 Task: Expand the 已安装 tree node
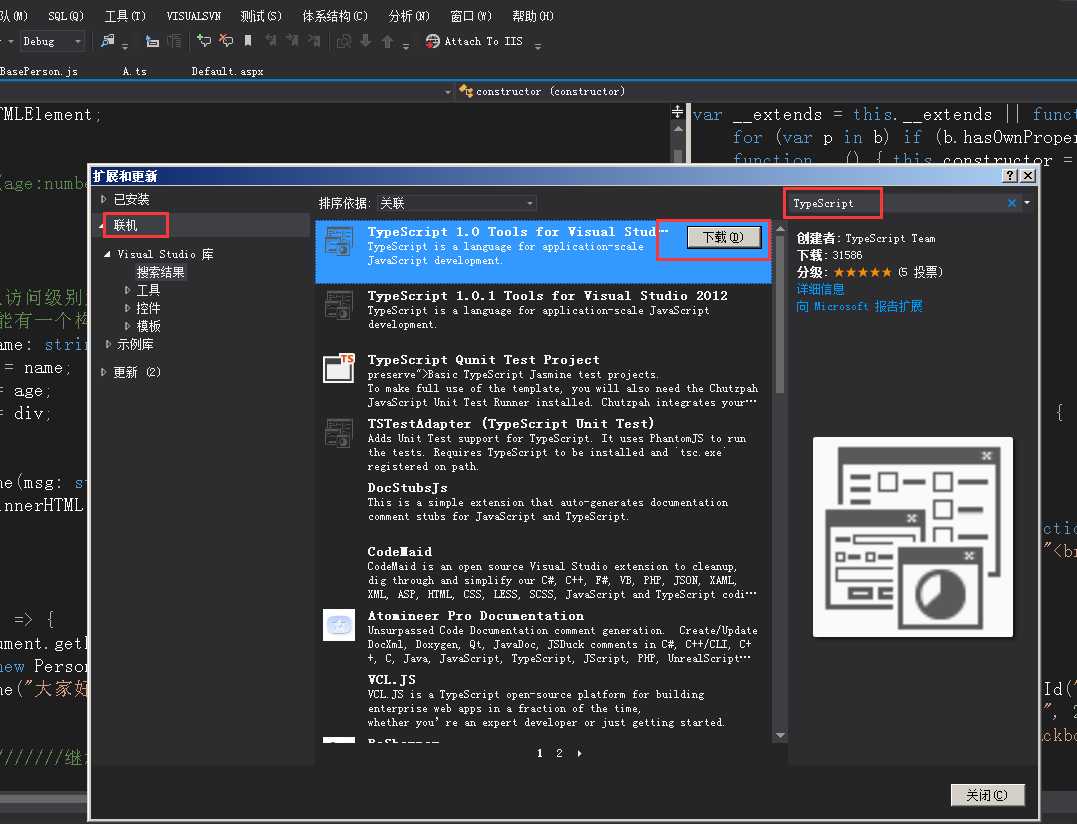coord(104,199)
